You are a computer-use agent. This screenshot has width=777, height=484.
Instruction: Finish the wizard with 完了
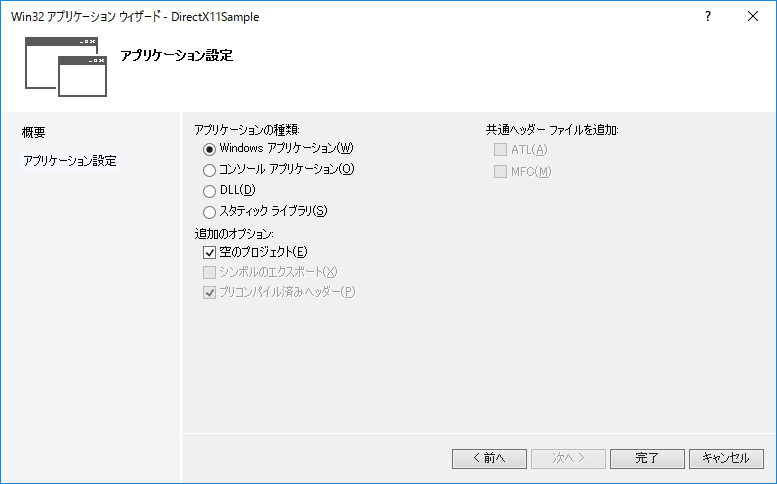pos(647,458)
